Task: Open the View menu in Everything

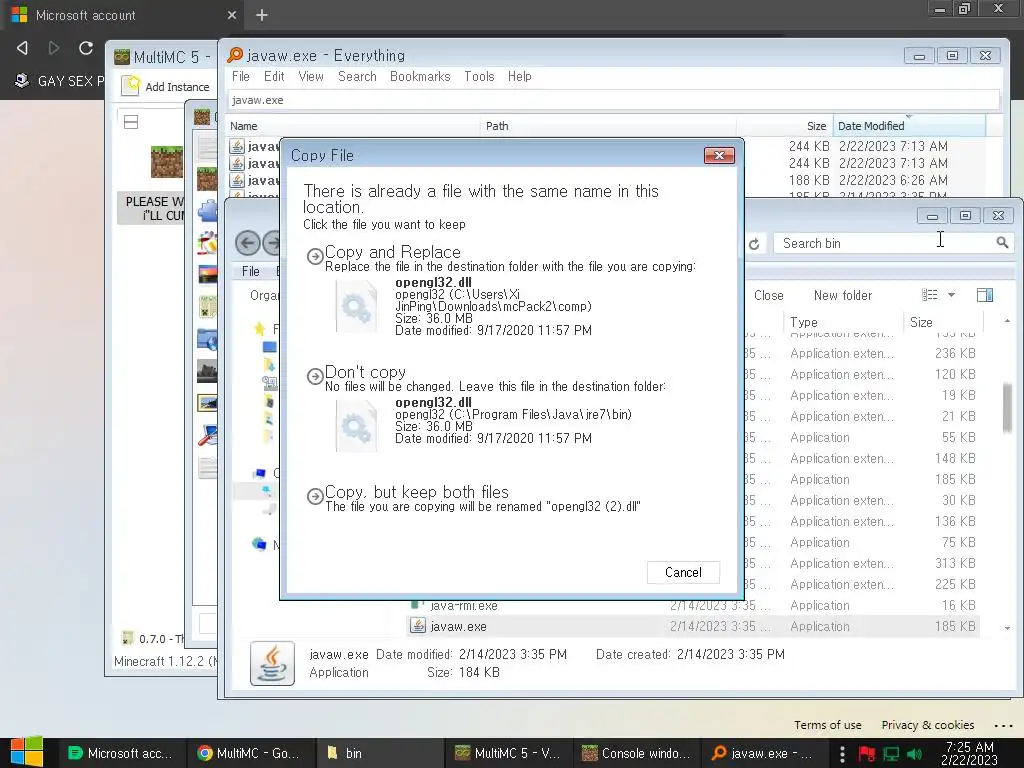Action: click(x=311, y=76)
